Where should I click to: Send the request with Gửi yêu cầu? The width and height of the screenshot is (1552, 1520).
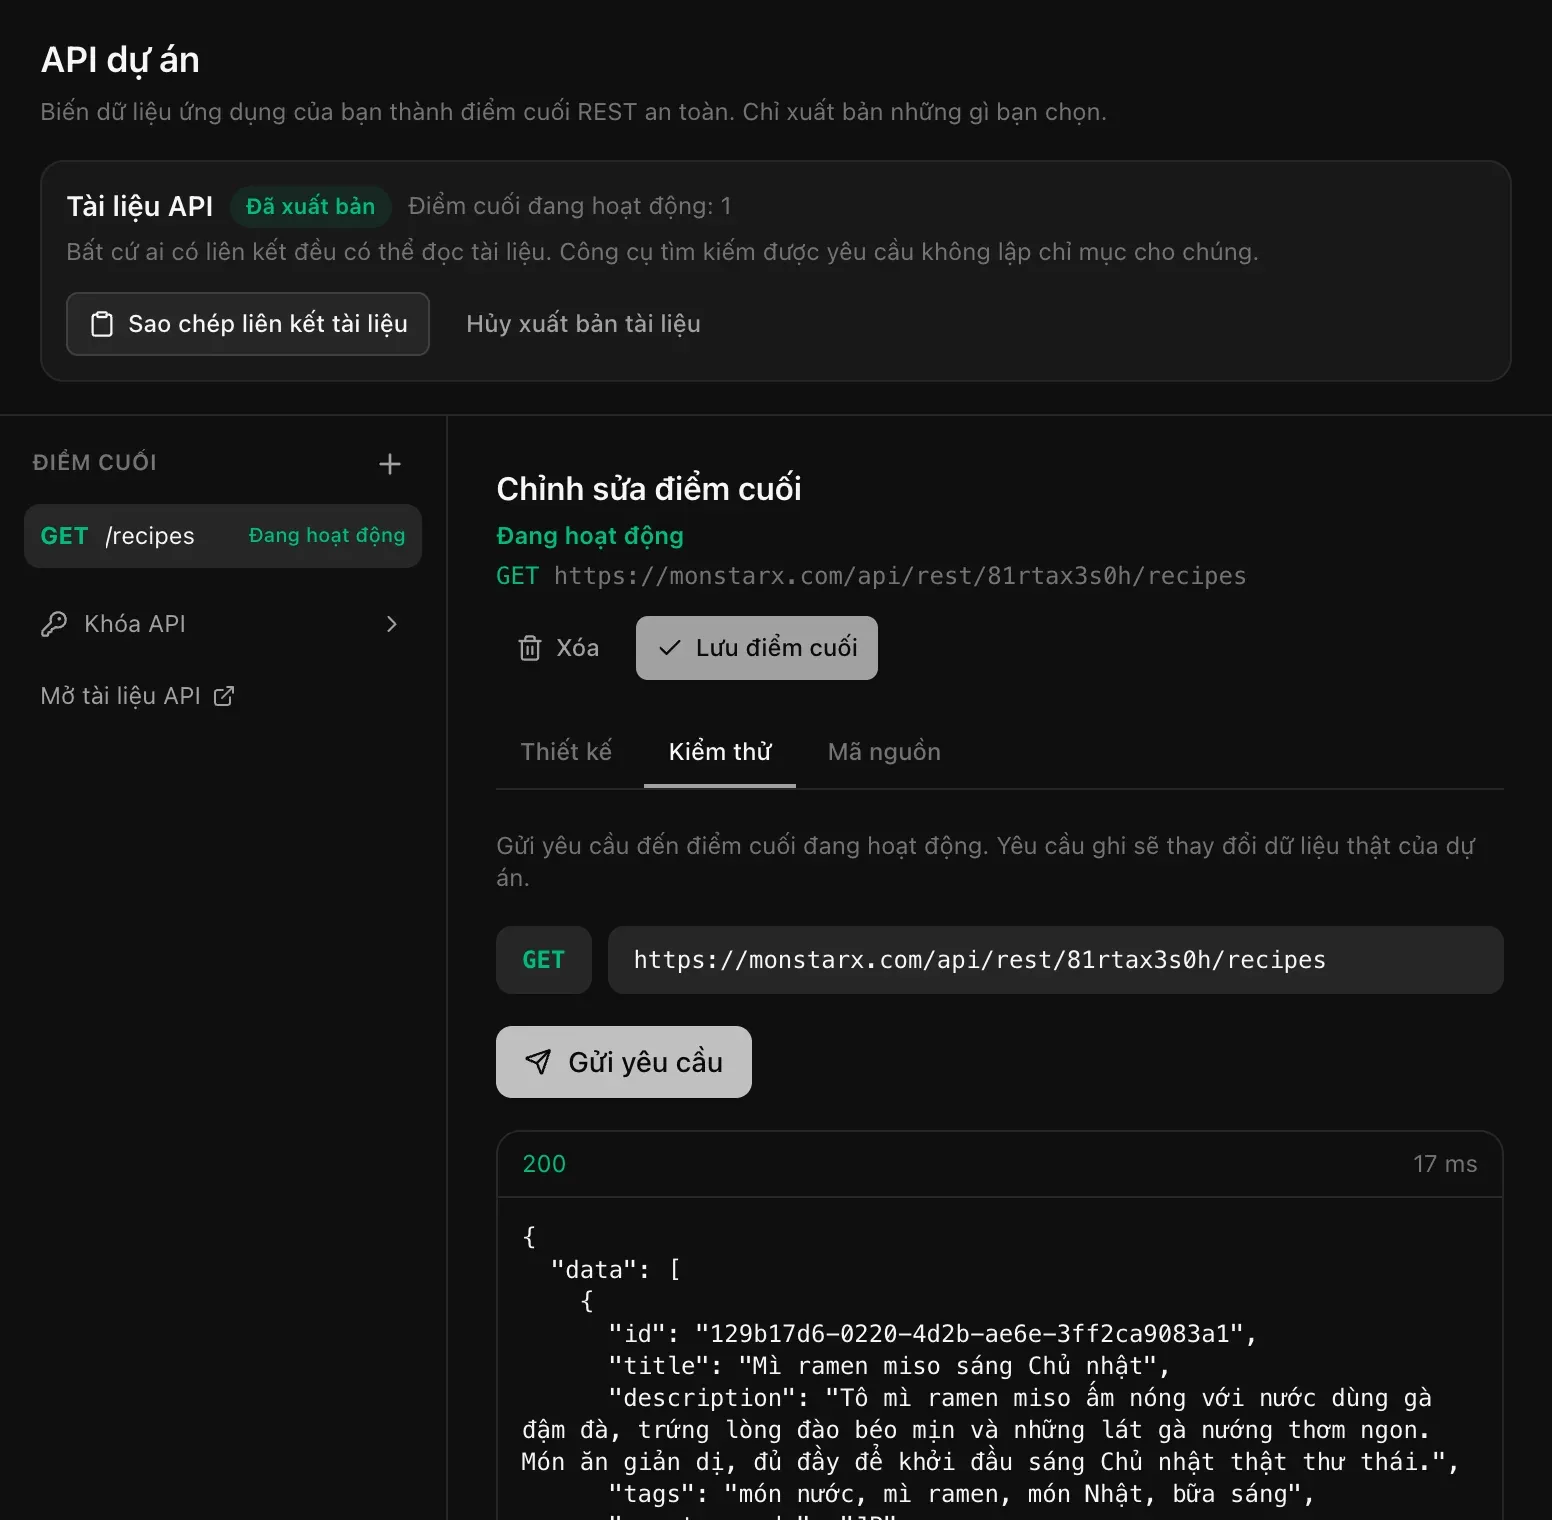coord(624,1062)
